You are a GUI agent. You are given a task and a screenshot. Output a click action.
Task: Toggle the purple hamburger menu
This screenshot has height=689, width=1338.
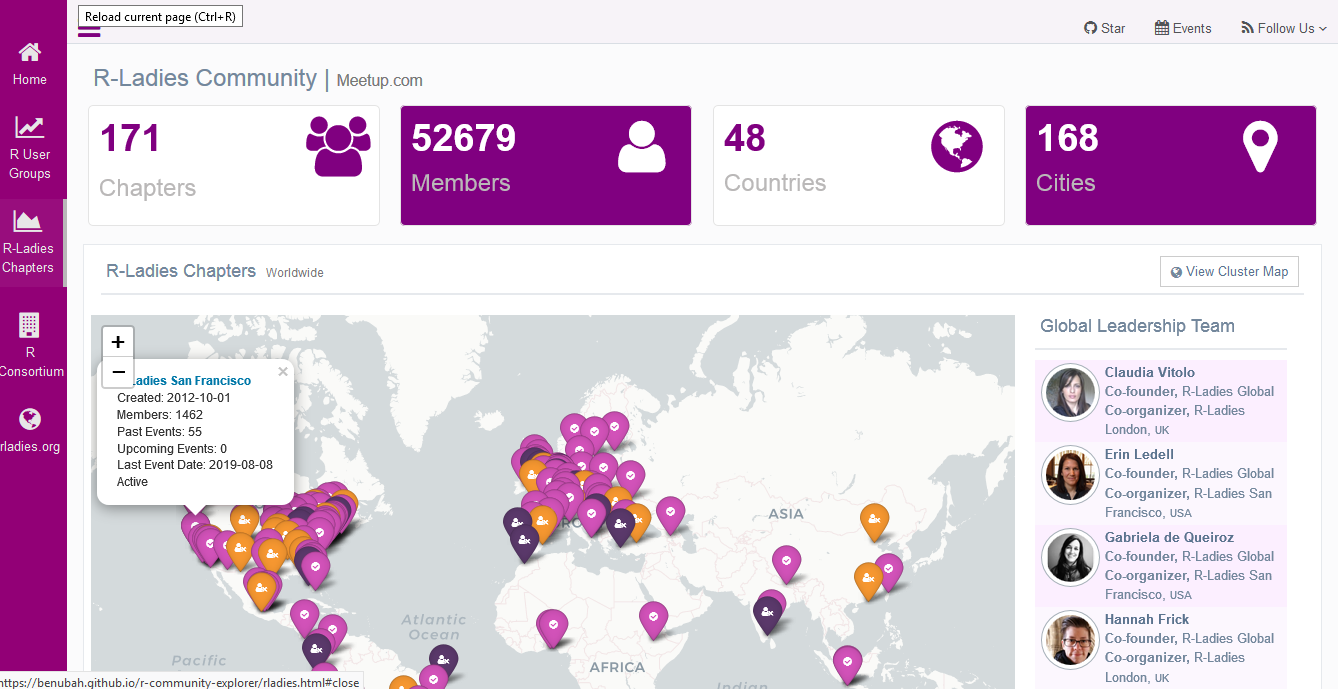pyautogui.click(x=89, y=31)
